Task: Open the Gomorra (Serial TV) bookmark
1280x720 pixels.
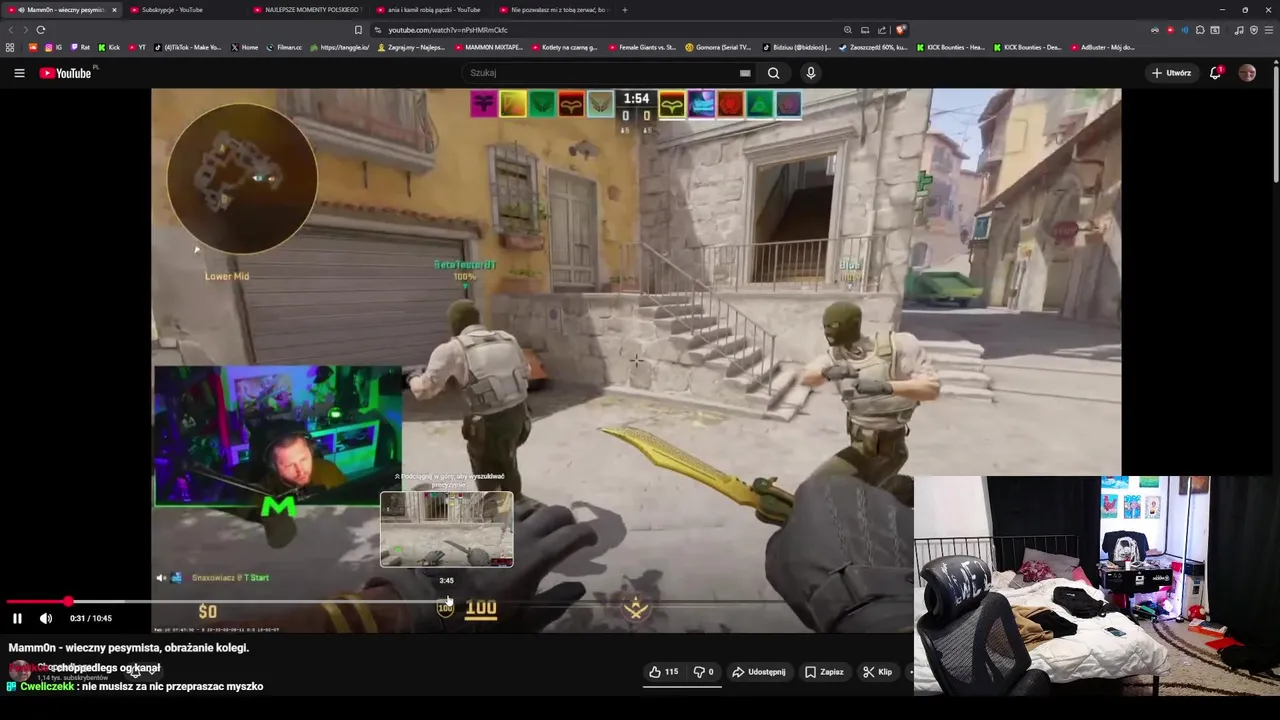Action: (x=720, y=47)
